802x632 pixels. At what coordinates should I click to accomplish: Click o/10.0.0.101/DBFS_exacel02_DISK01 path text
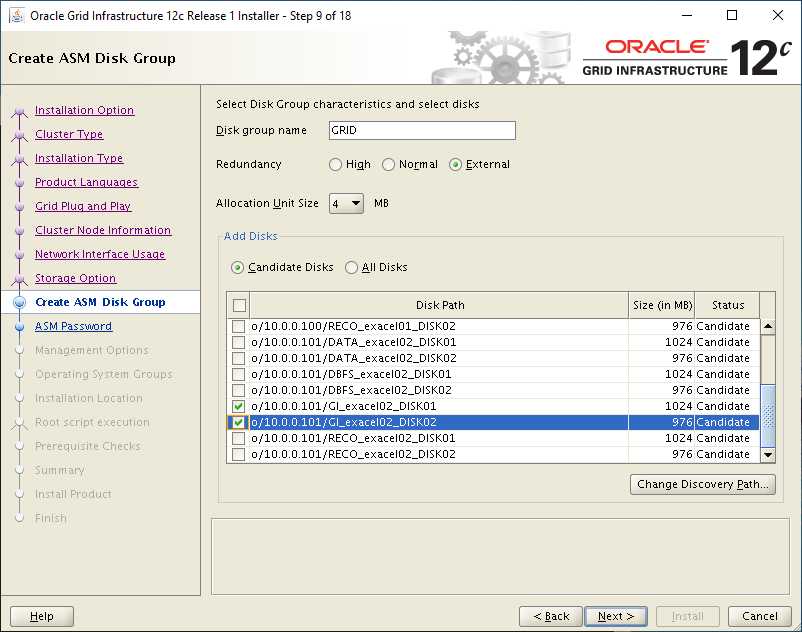(351, 374)
